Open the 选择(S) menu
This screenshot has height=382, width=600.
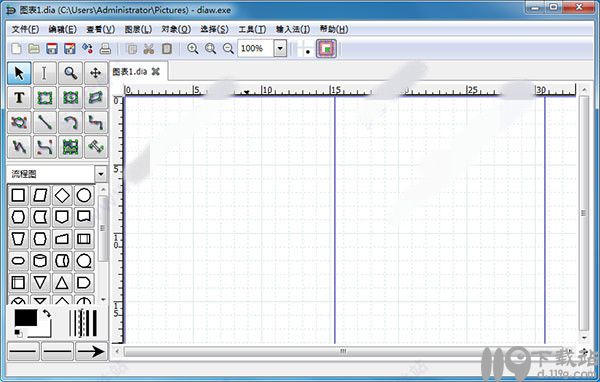click(x=214, y=29)
